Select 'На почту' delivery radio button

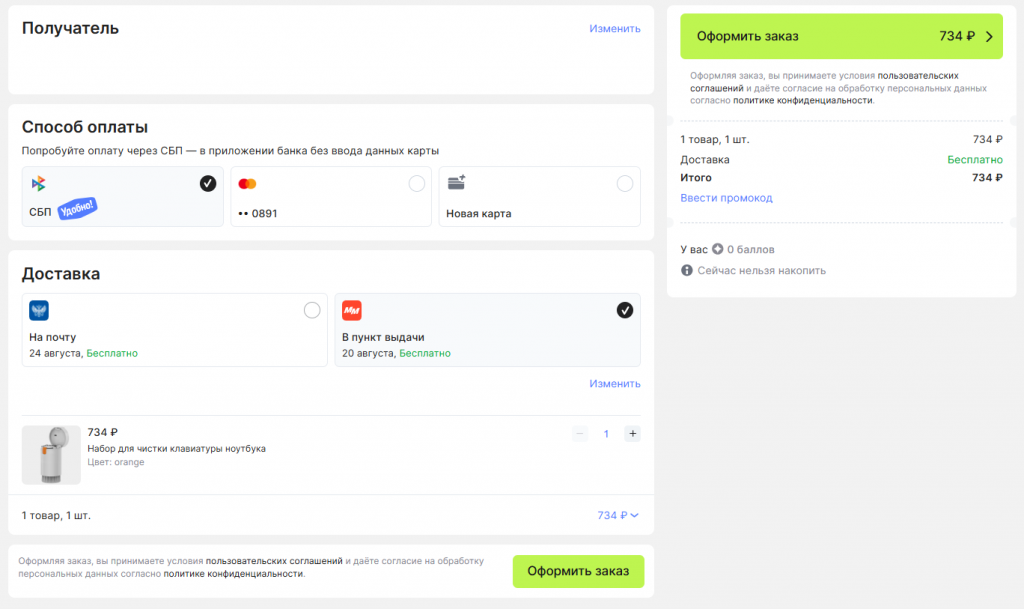(x=312, y=310)
